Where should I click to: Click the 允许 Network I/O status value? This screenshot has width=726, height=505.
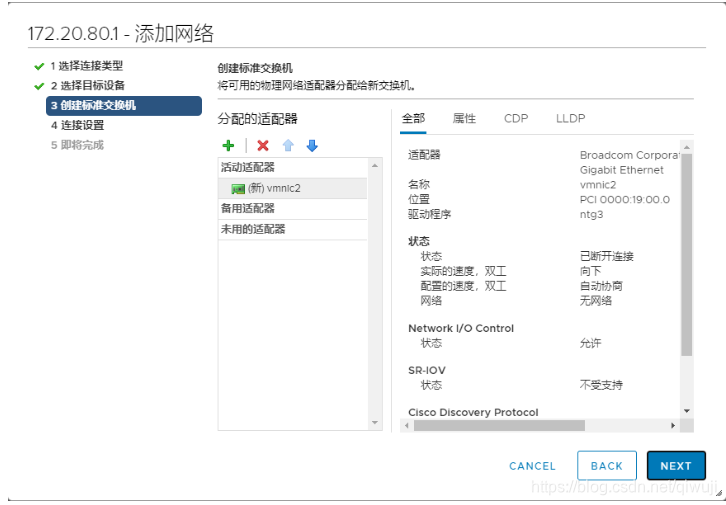(x=590, y=343)
